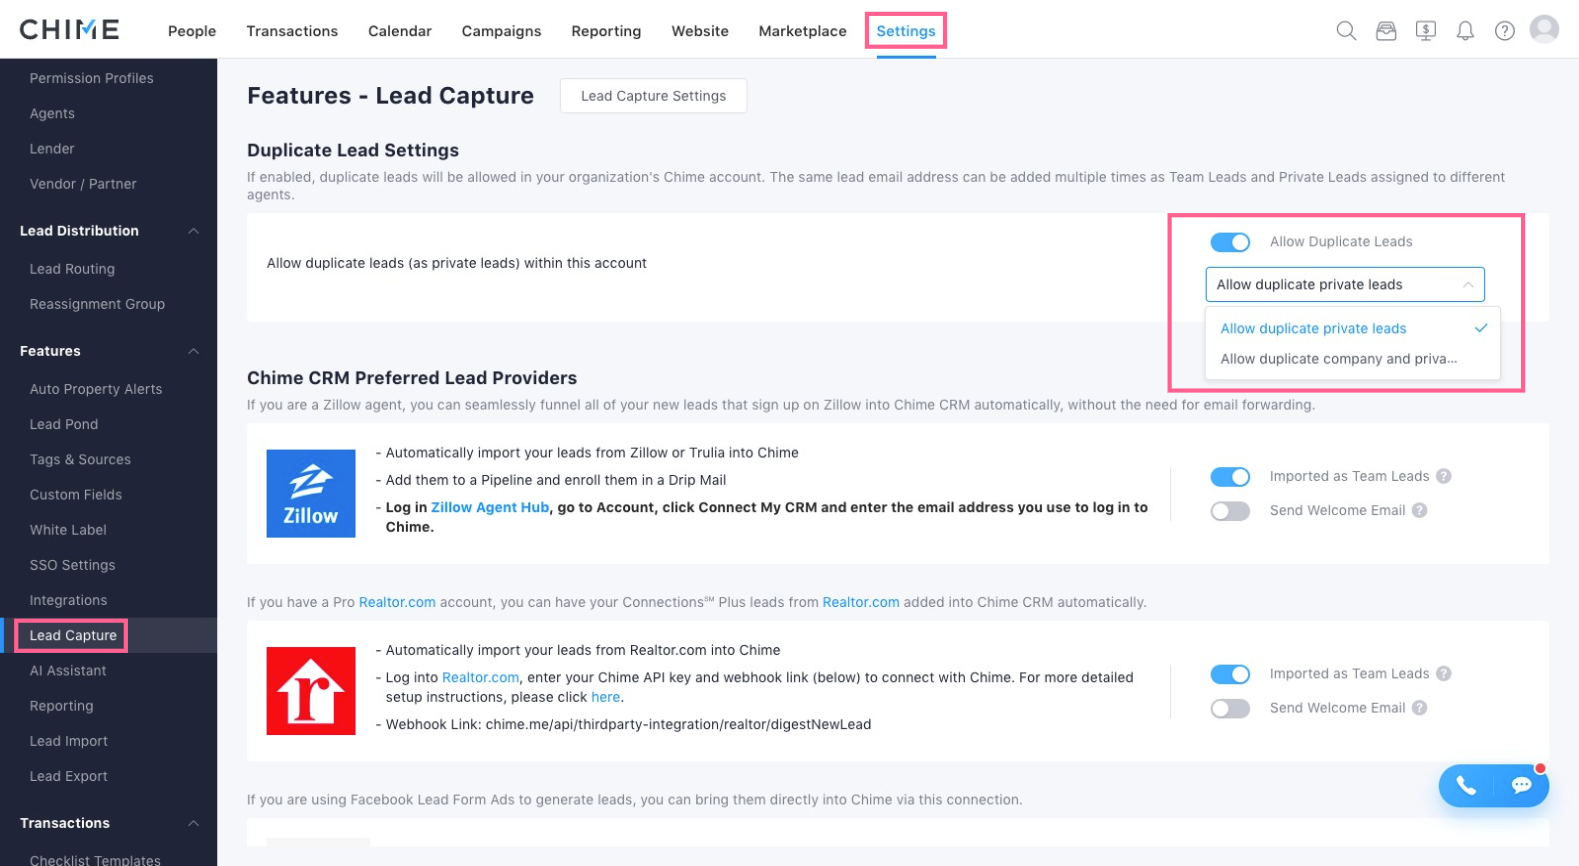
Task: Click the Chime logo
Action: pyautogui.click(x=69, y=30)
